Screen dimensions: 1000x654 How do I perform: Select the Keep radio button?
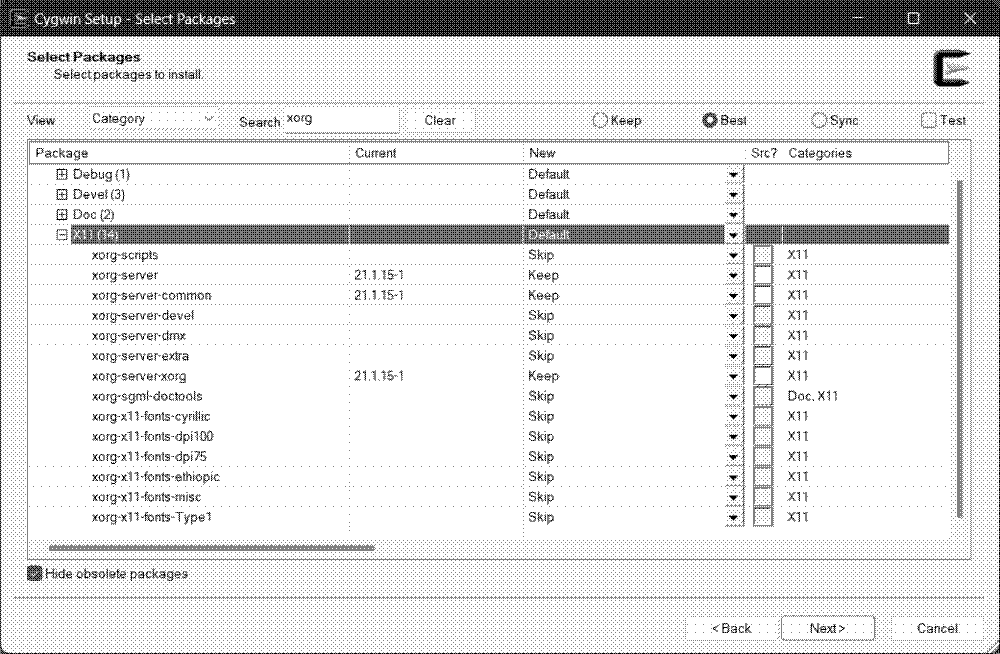point(603,120)
